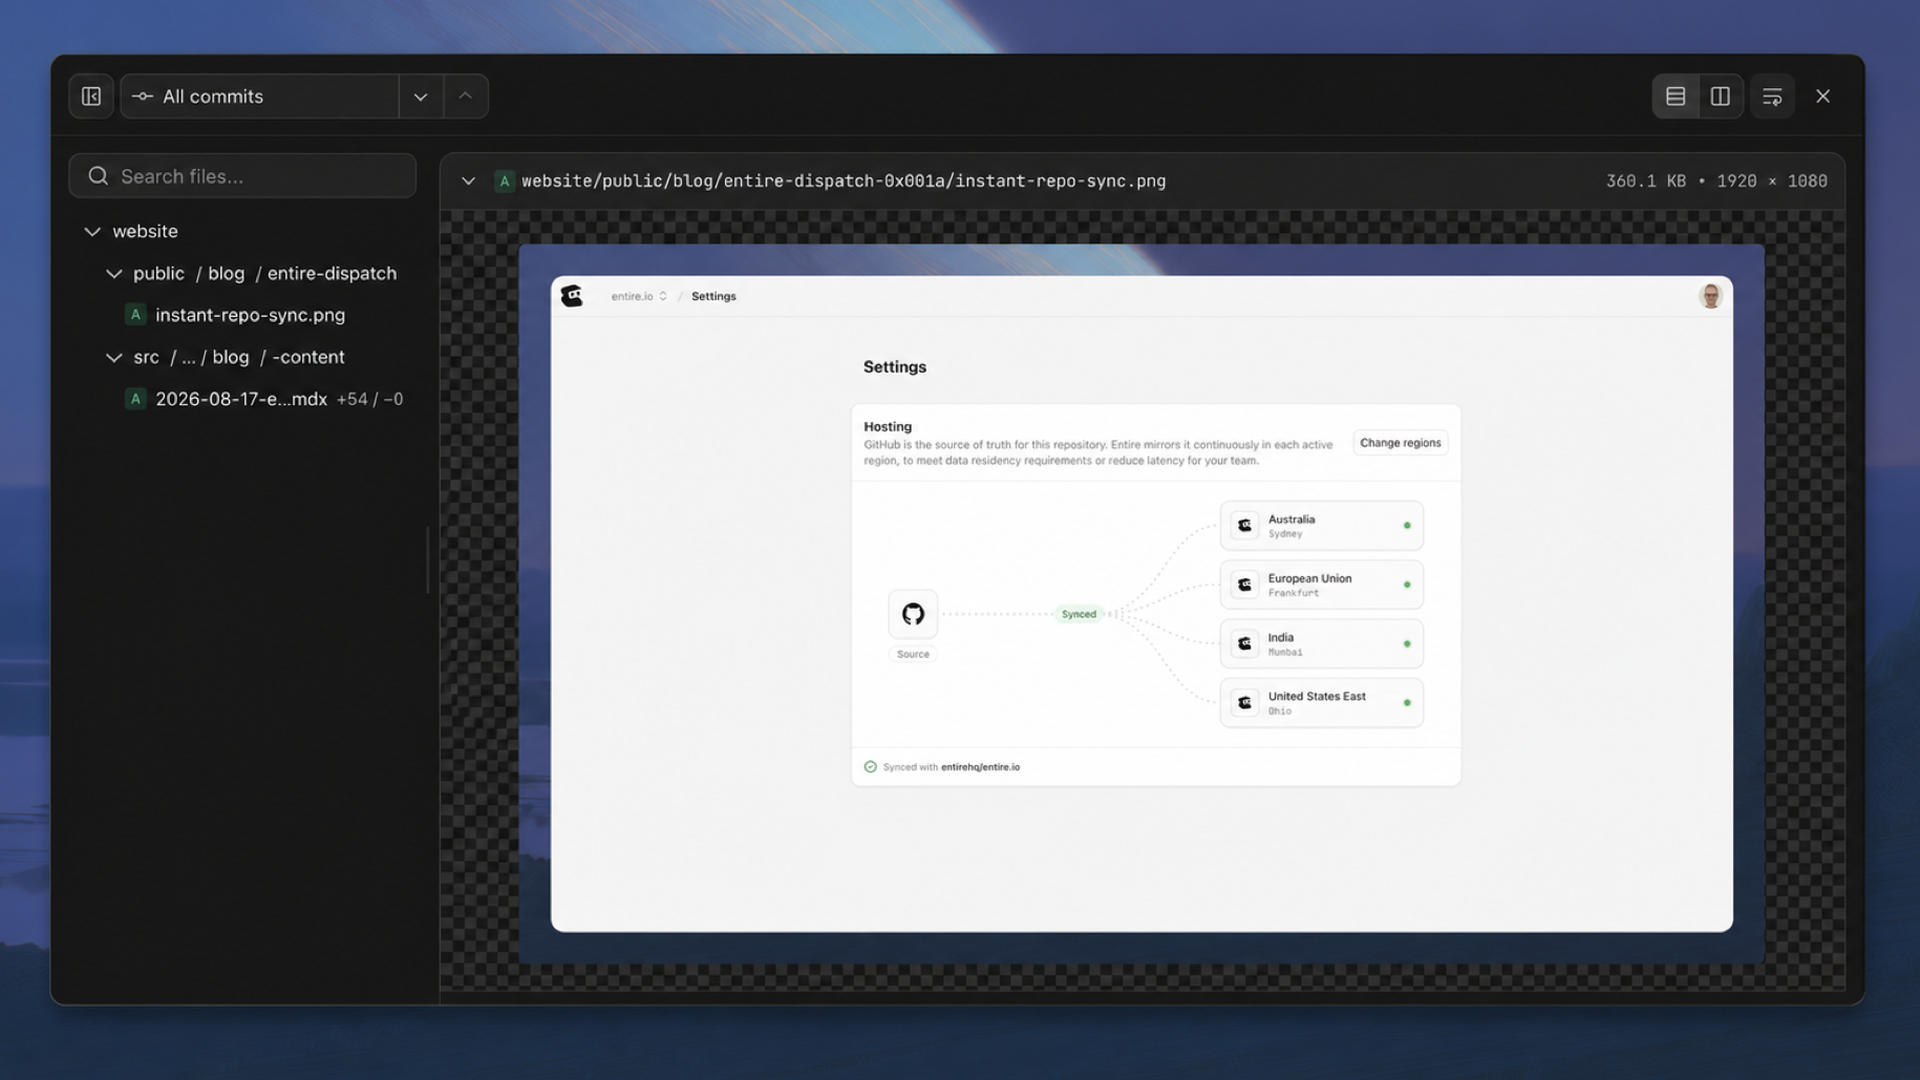
Task: Click the up chevron for previous commit
Action: 466,96
